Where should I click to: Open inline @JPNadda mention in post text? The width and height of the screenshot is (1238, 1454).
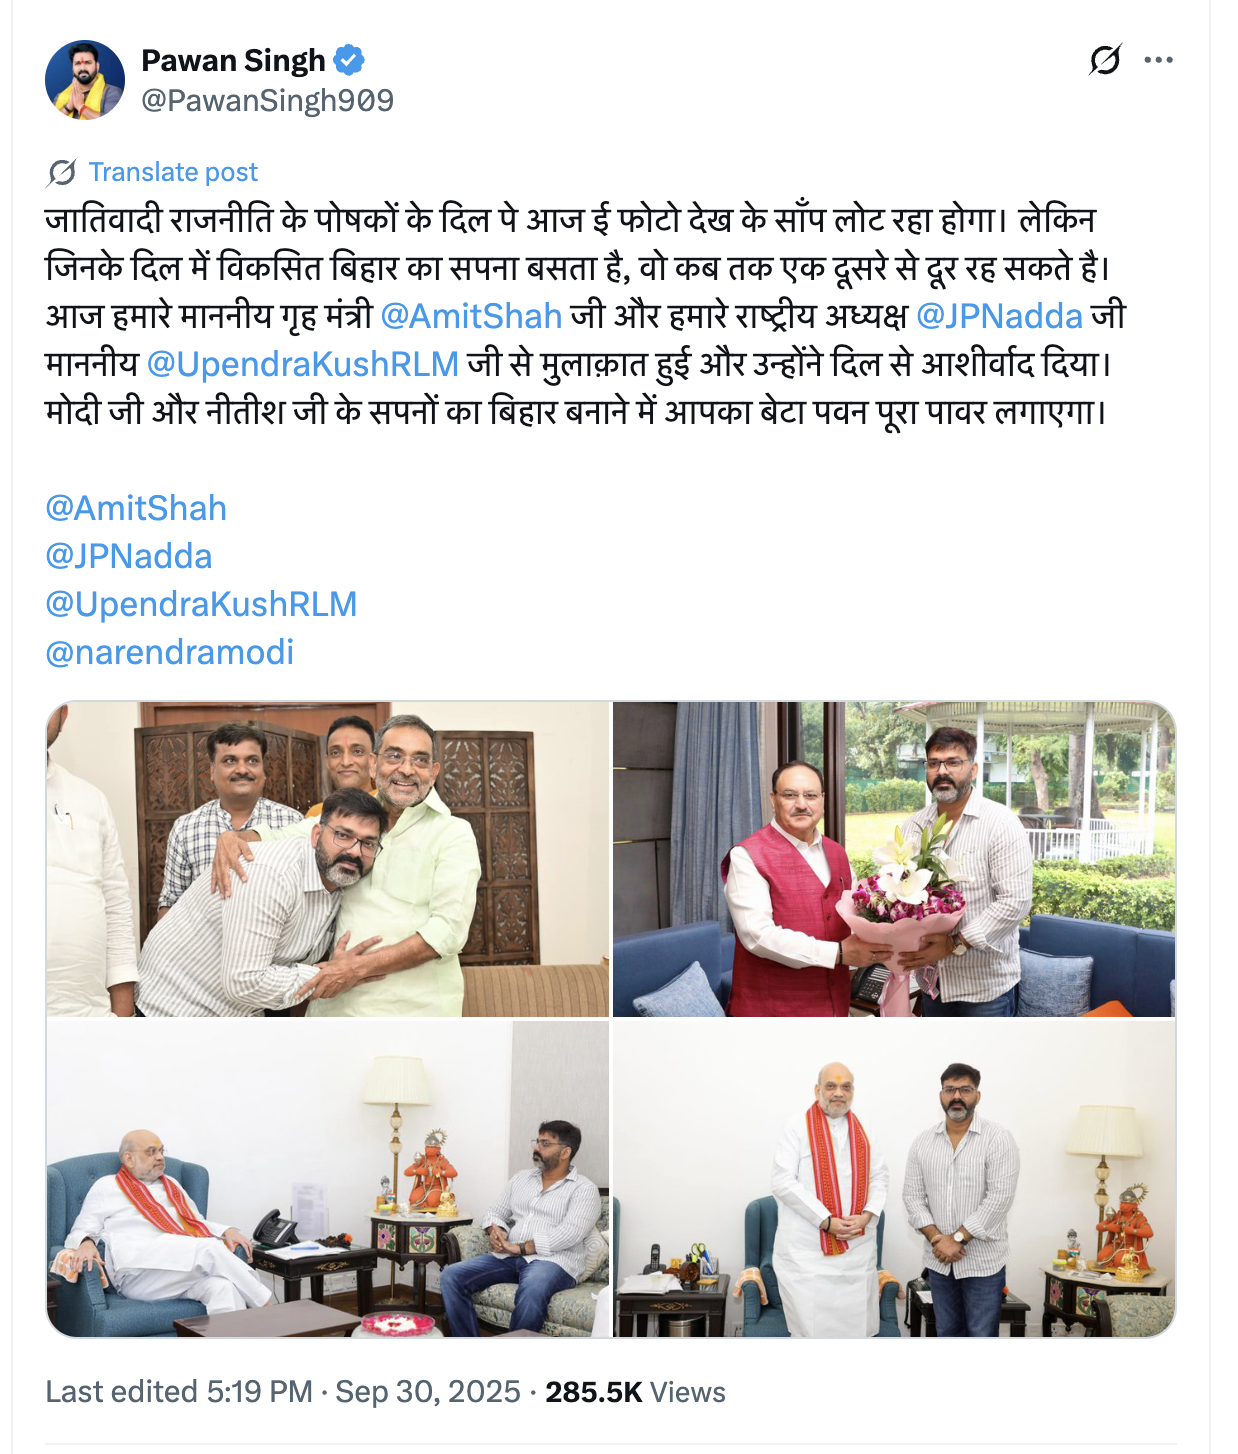[999, 316]
